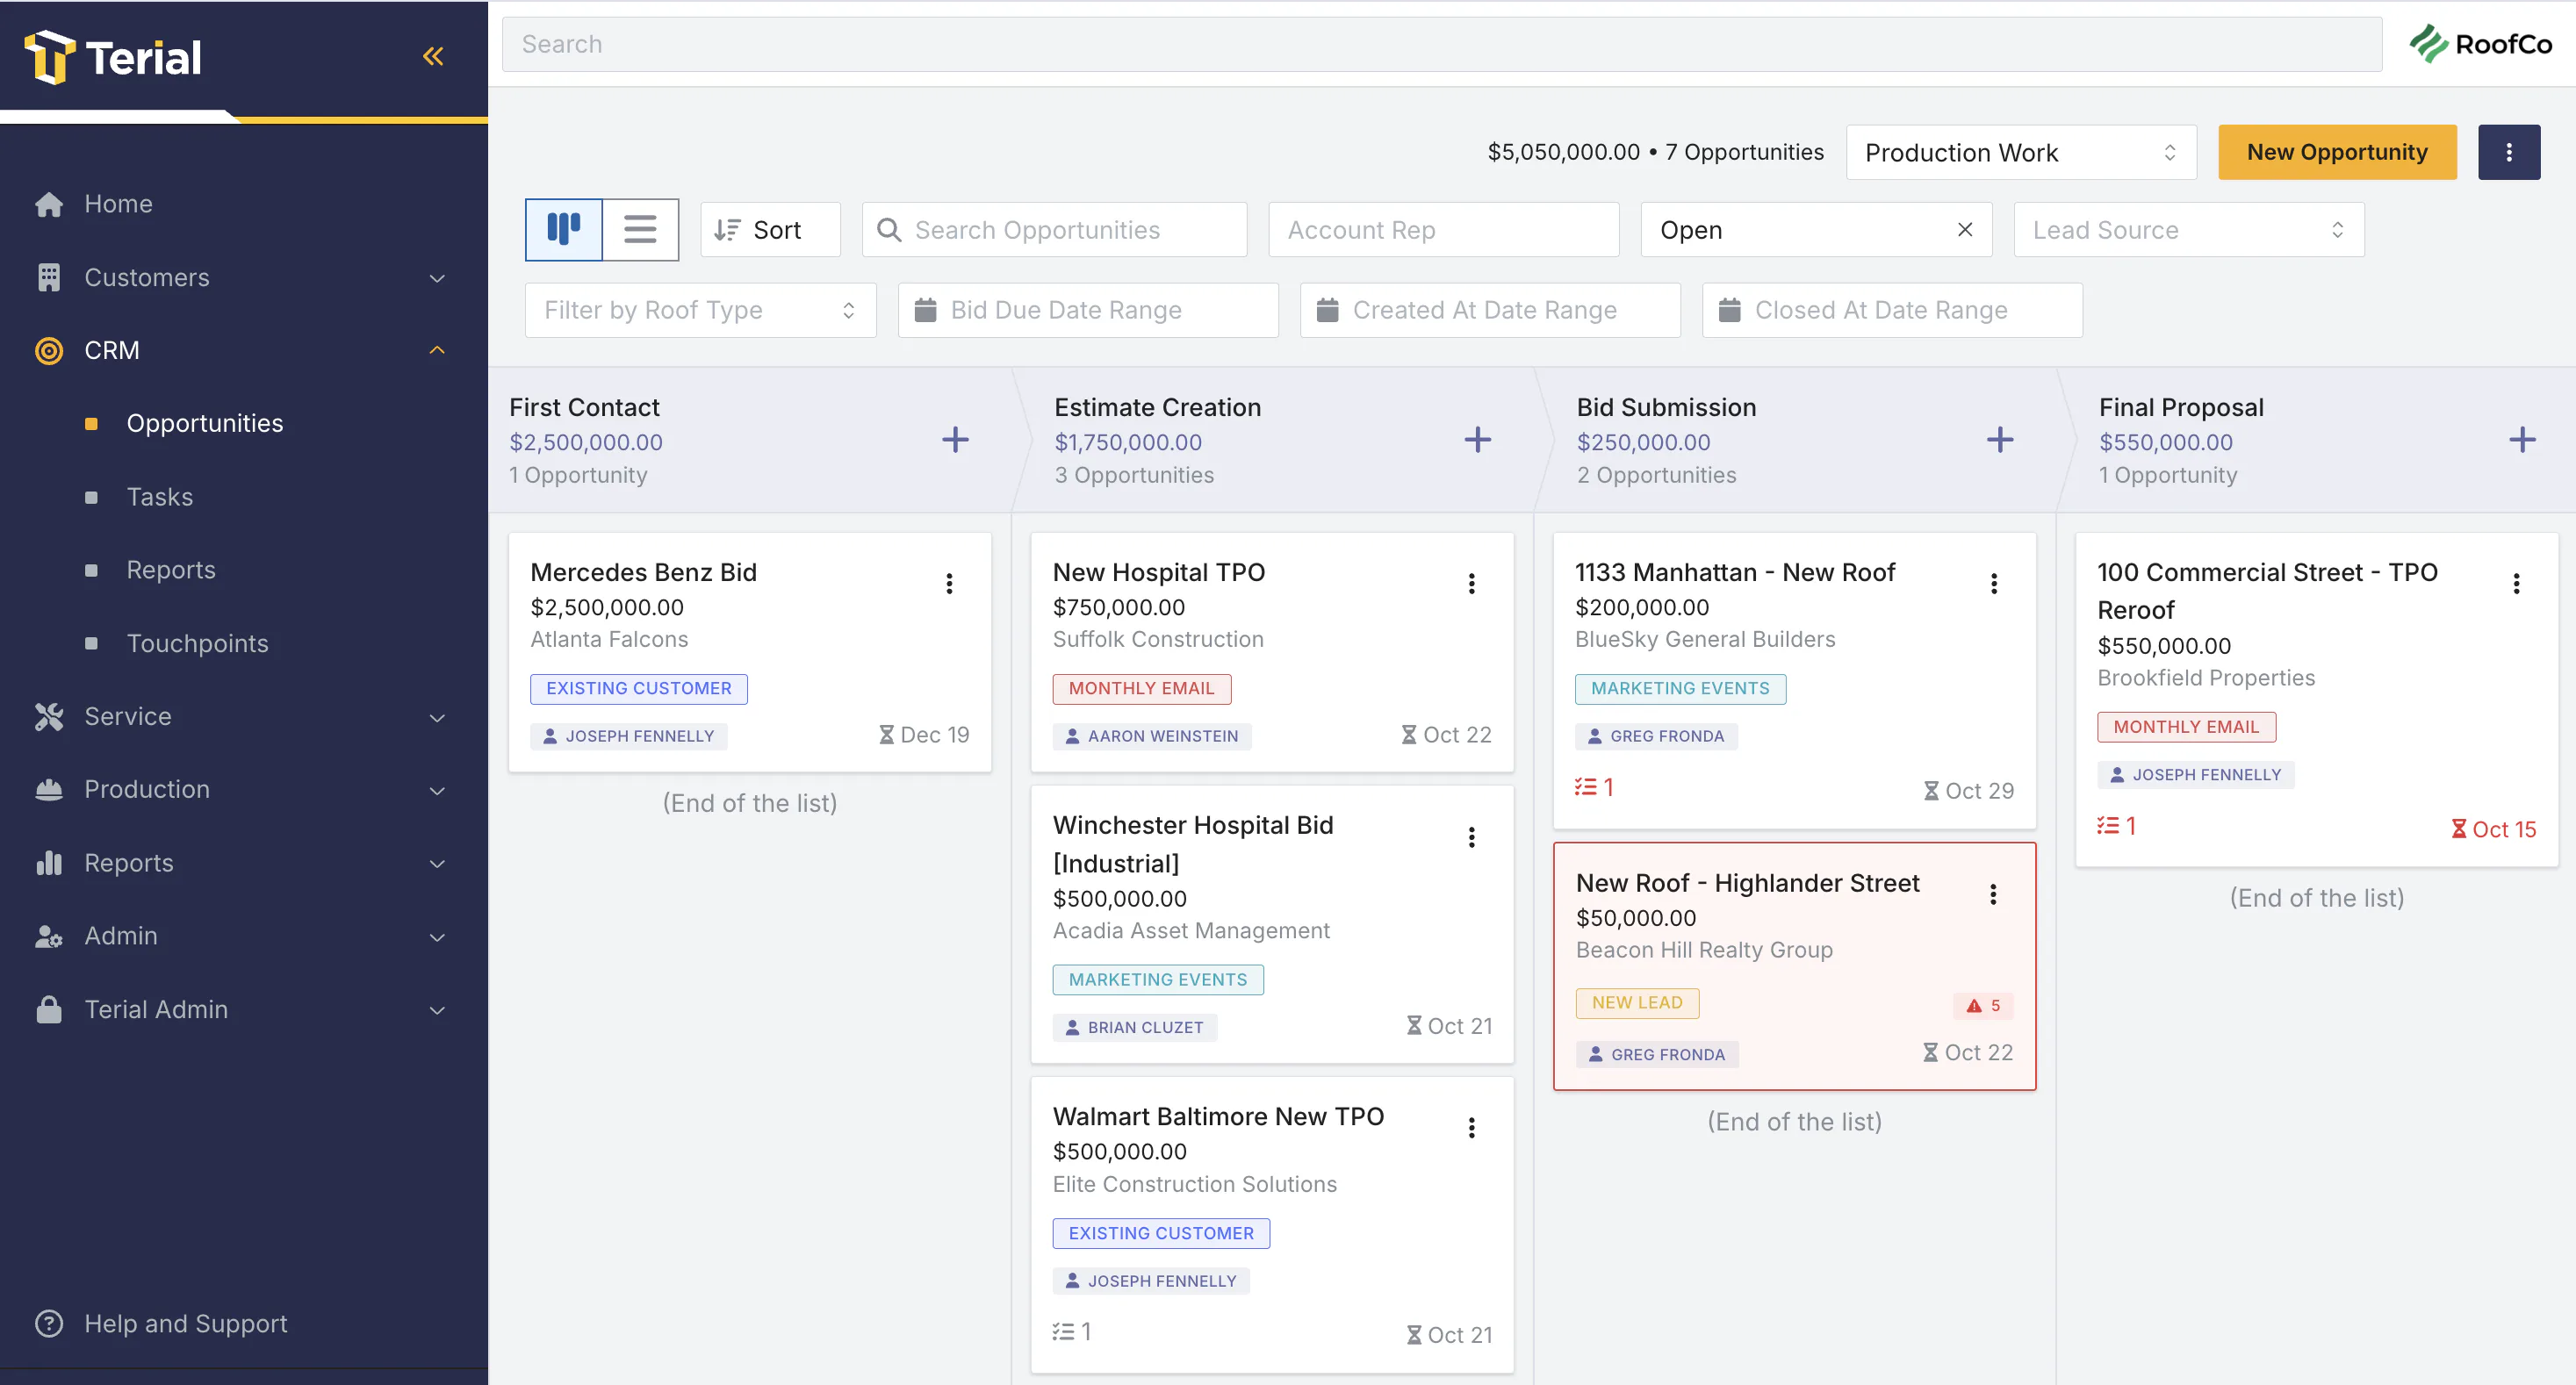The image size is (2576, 1385).
Task: Open the Mercedes Benz Bid card menu
Action: [x=949, y=584]
